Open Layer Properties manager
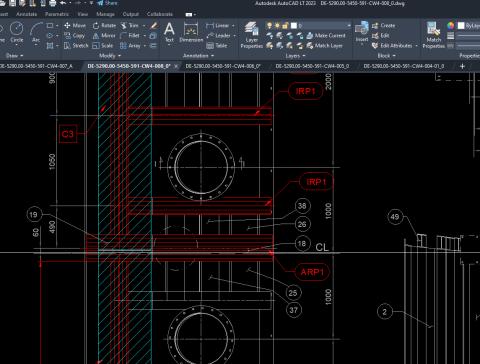 (x=252, y=35)
